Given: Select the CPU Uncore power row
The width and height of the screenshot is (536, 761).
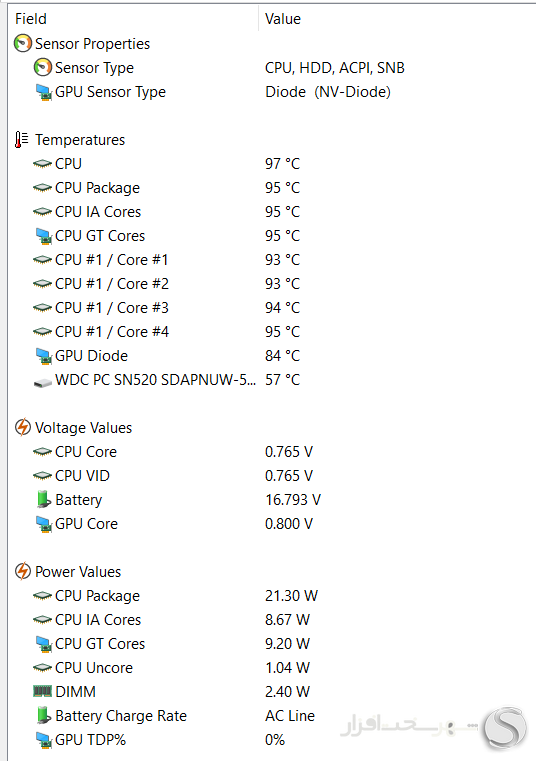Looking at the screenshot, I should (x=272, y=668).
